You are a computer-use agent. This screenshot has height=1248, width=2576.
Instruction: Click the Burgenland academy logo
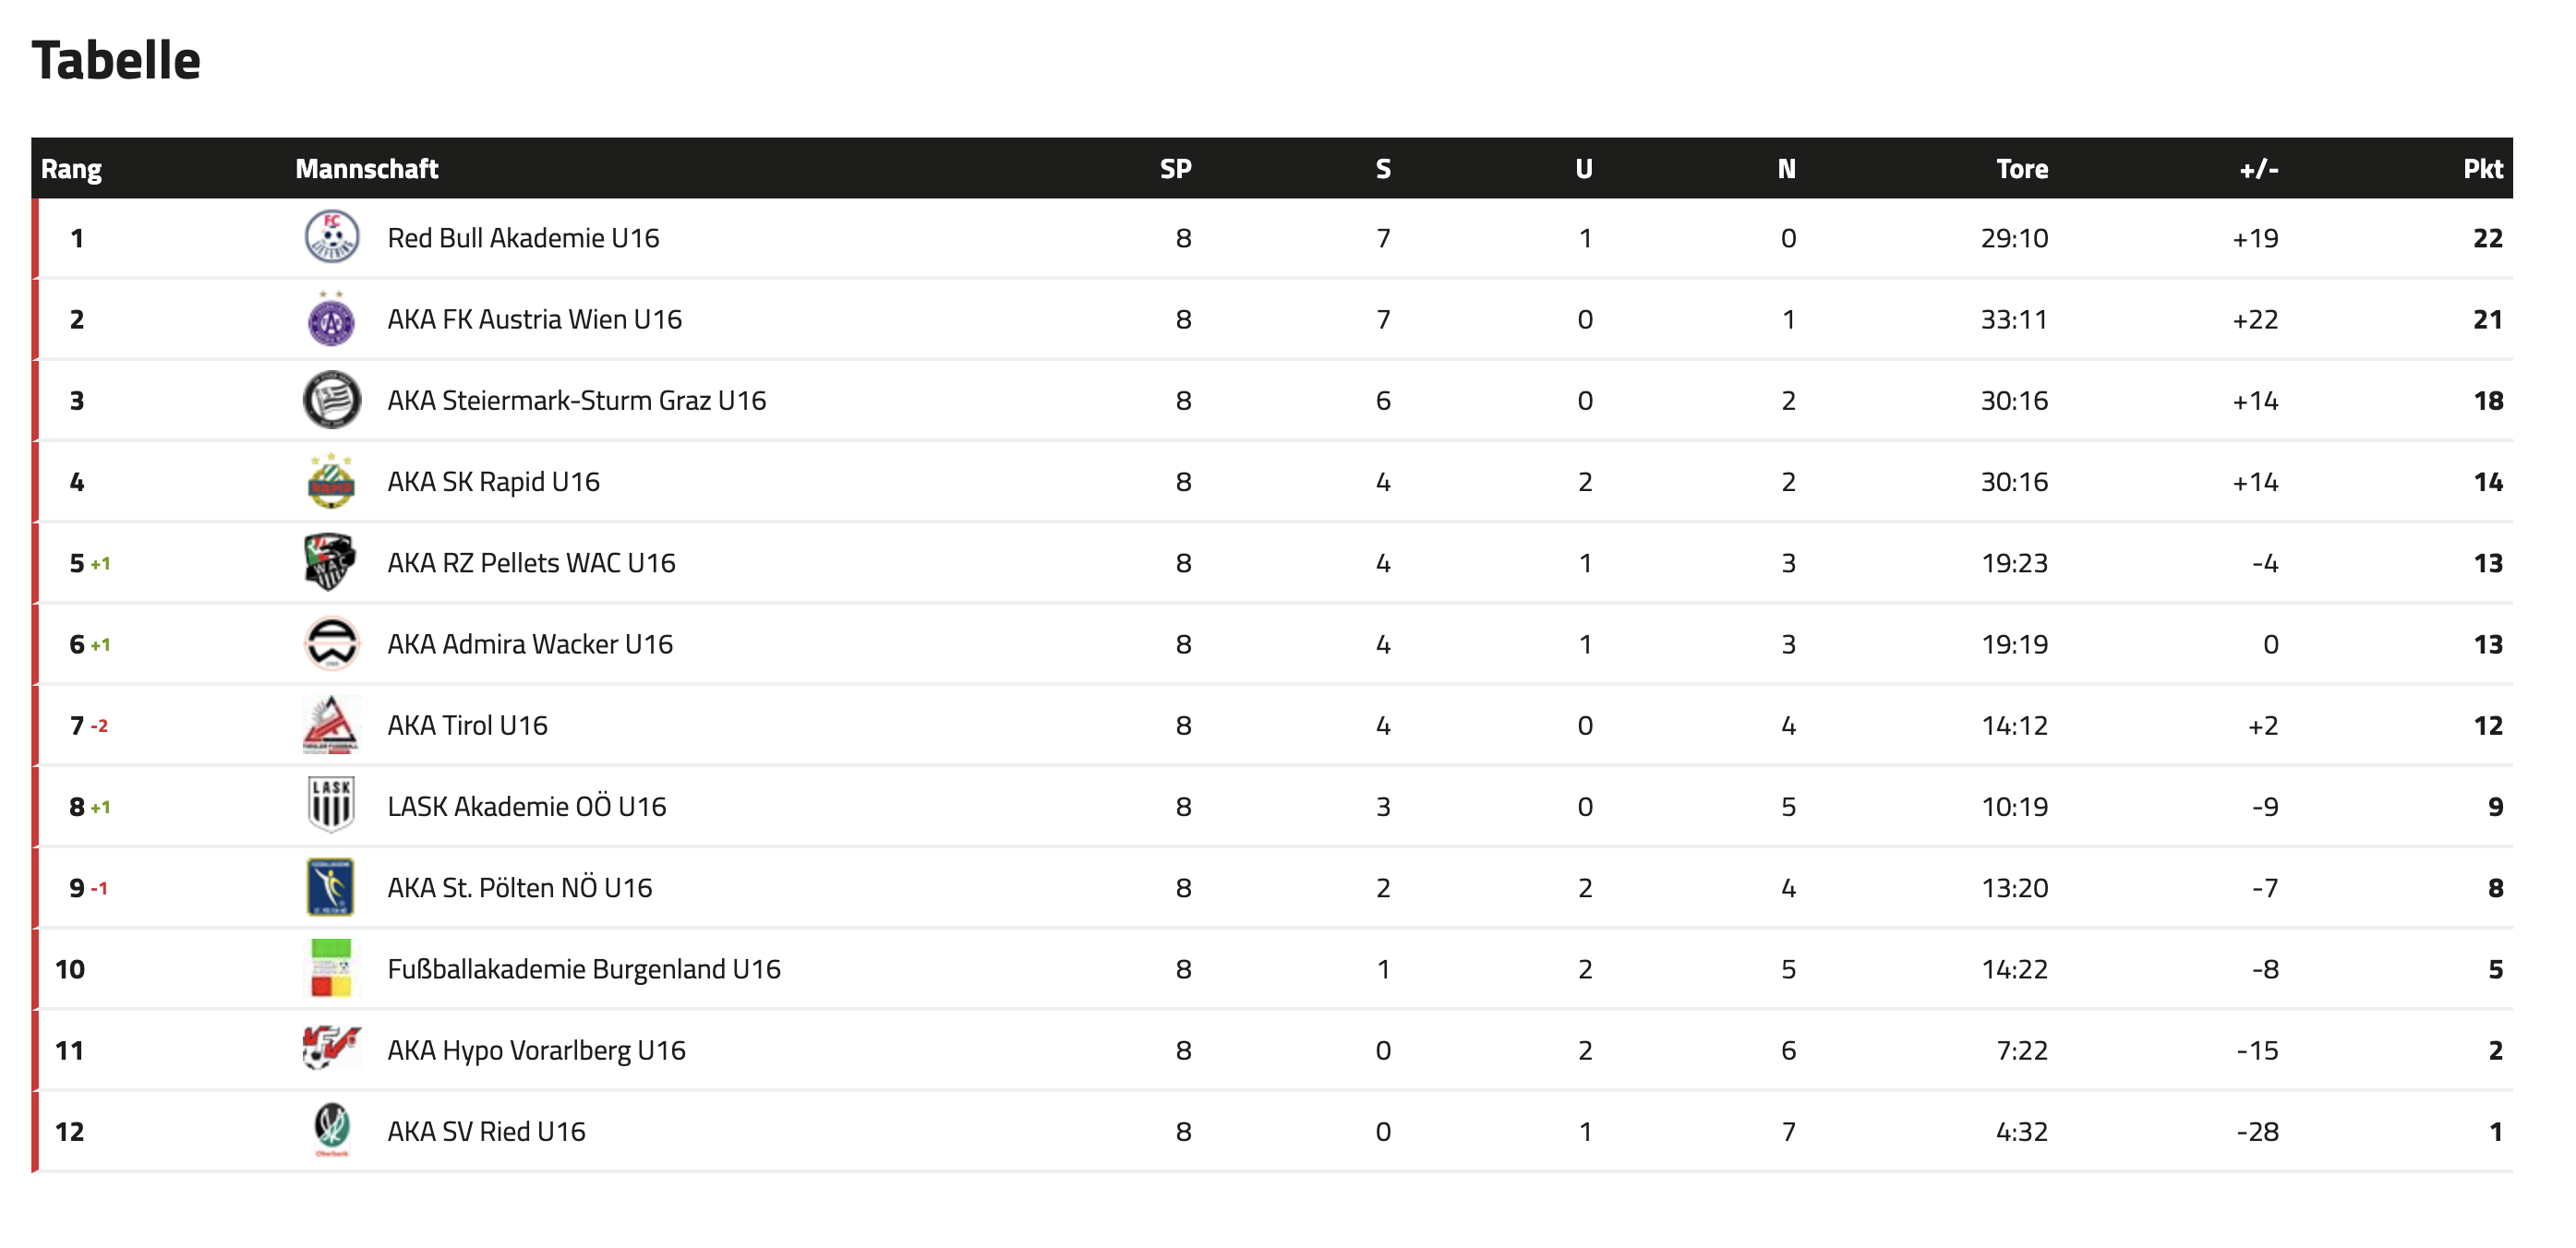pos(331,968)
